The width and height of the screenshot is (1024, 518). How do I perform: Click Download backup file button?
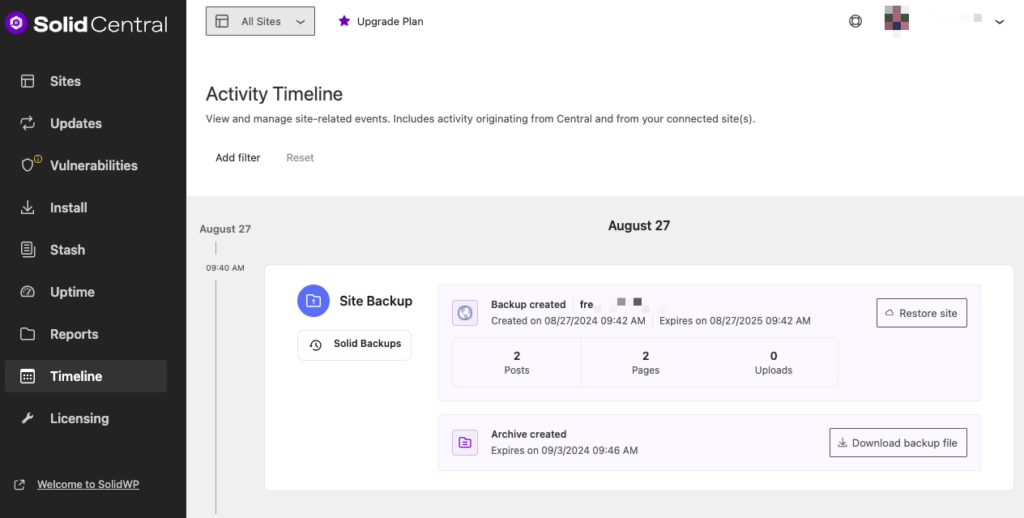tap(897, 443)
